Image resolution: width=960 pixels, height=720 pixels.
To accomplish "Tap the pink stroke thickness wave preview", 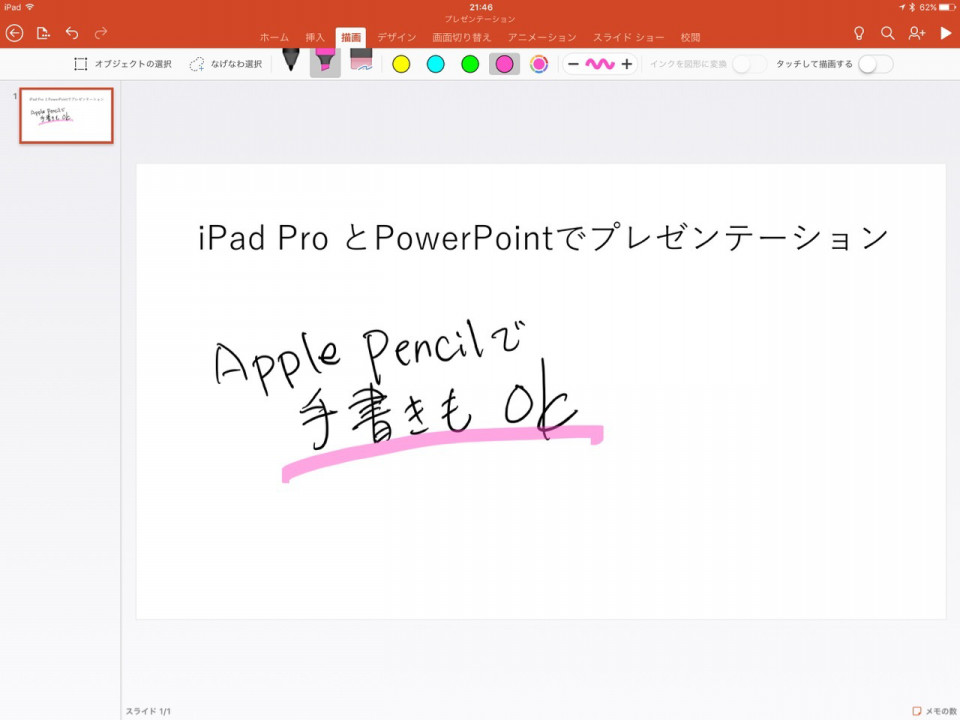I will tap(600, 64).
